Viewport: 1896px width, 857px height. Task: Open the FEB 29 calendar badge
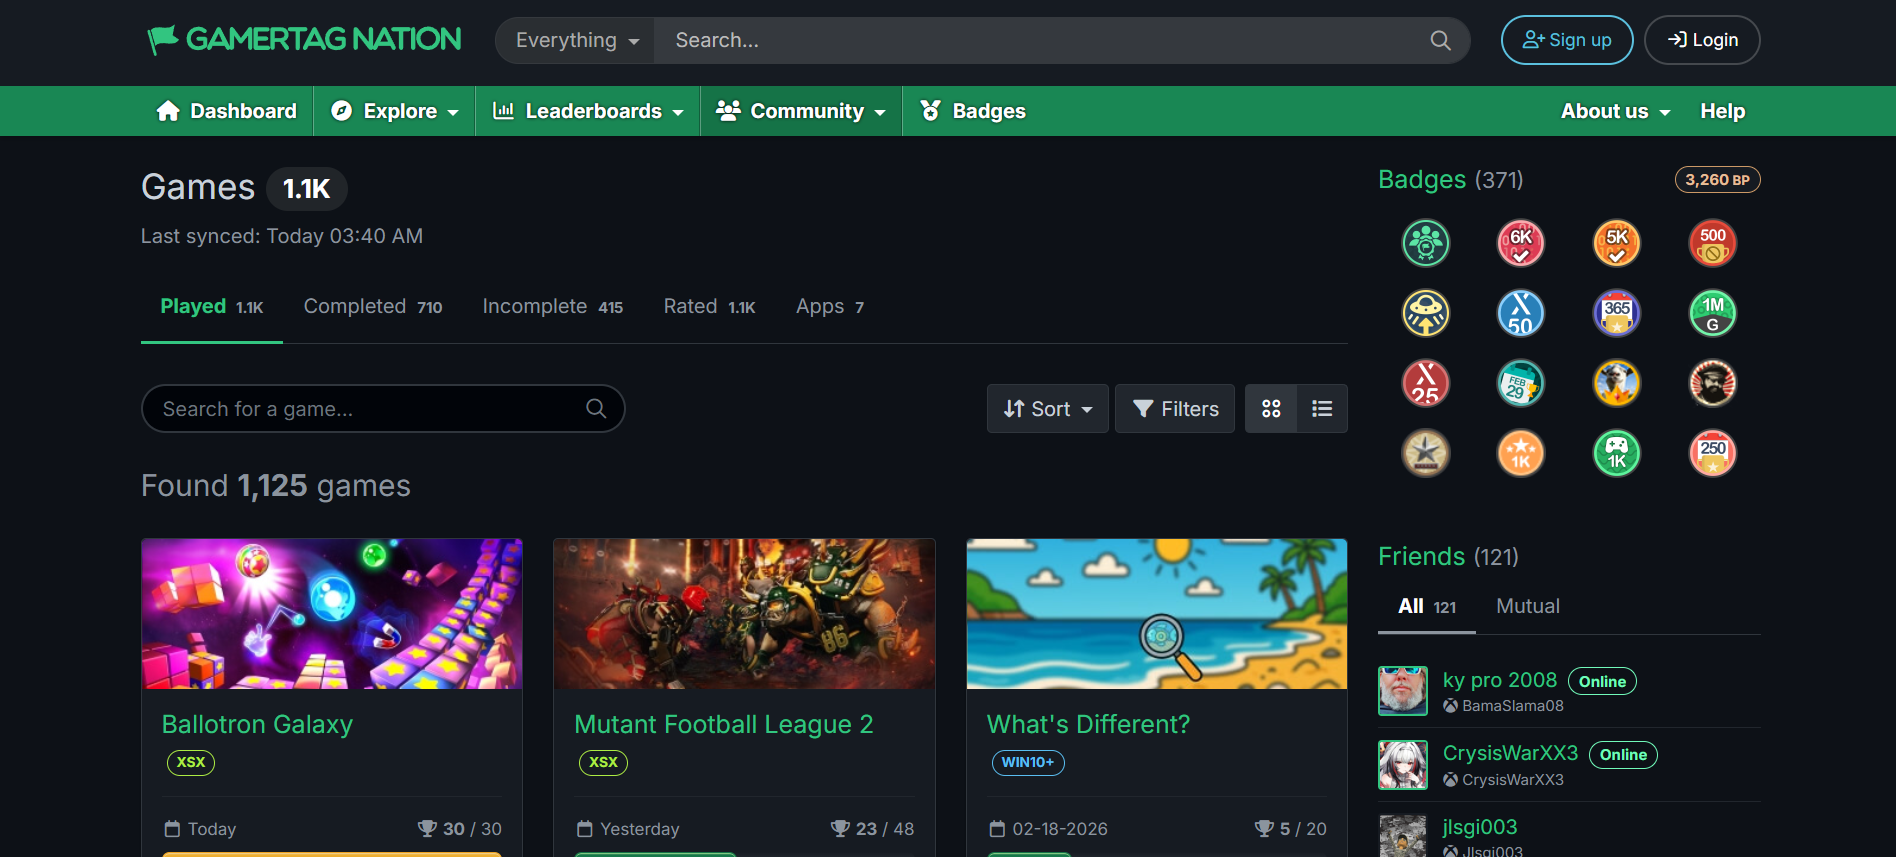click(1520, 383)
